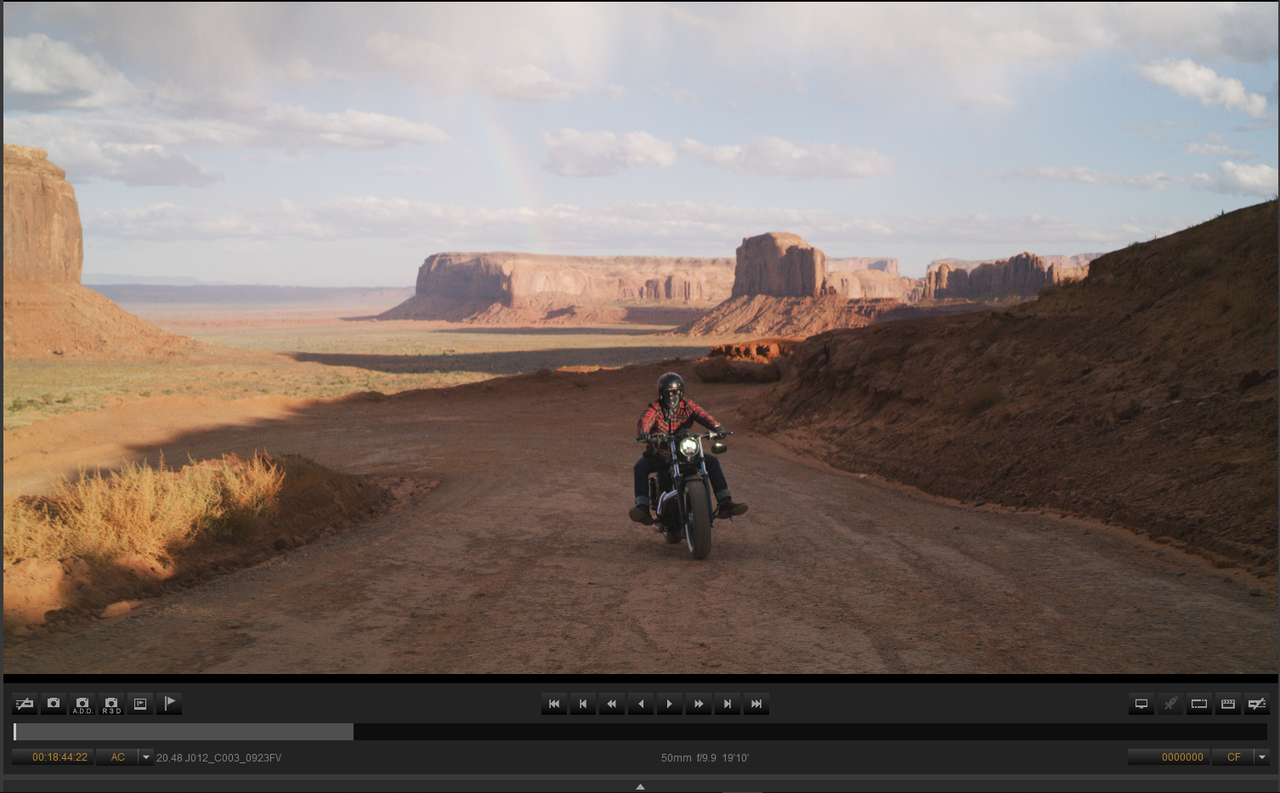
Task: Click the monitor display icon
Action: [x=1141, y=704]
